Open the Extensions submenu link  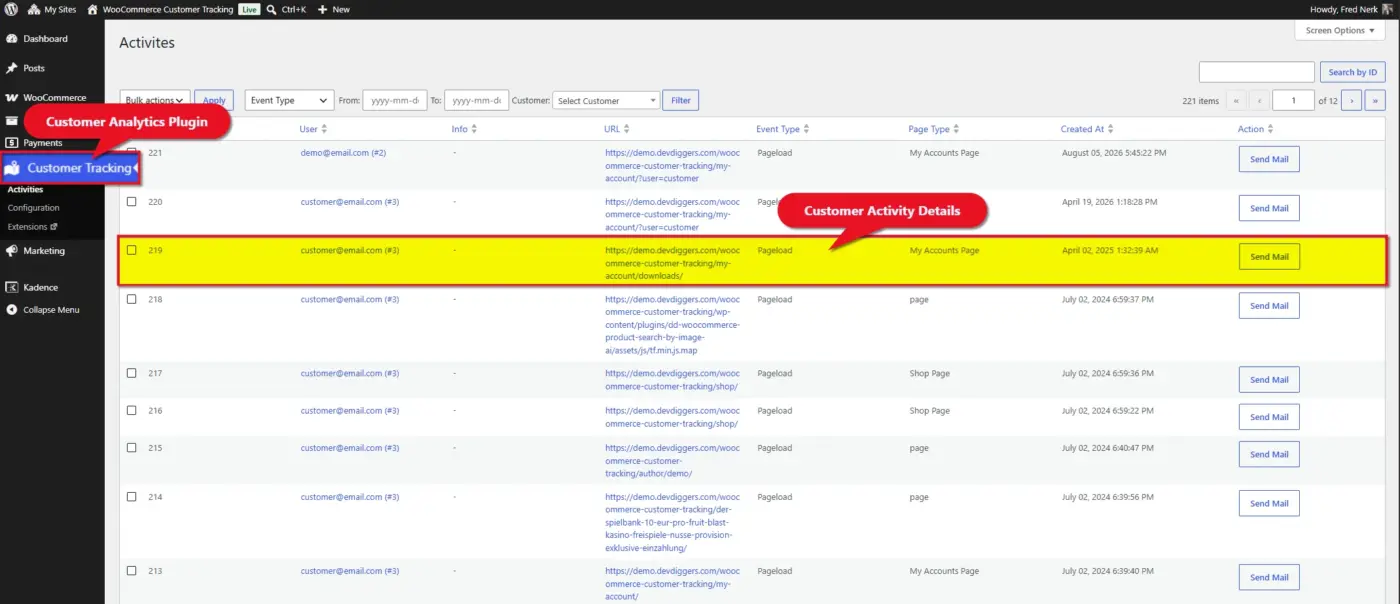pyautogui.click(x=32, y=227)
